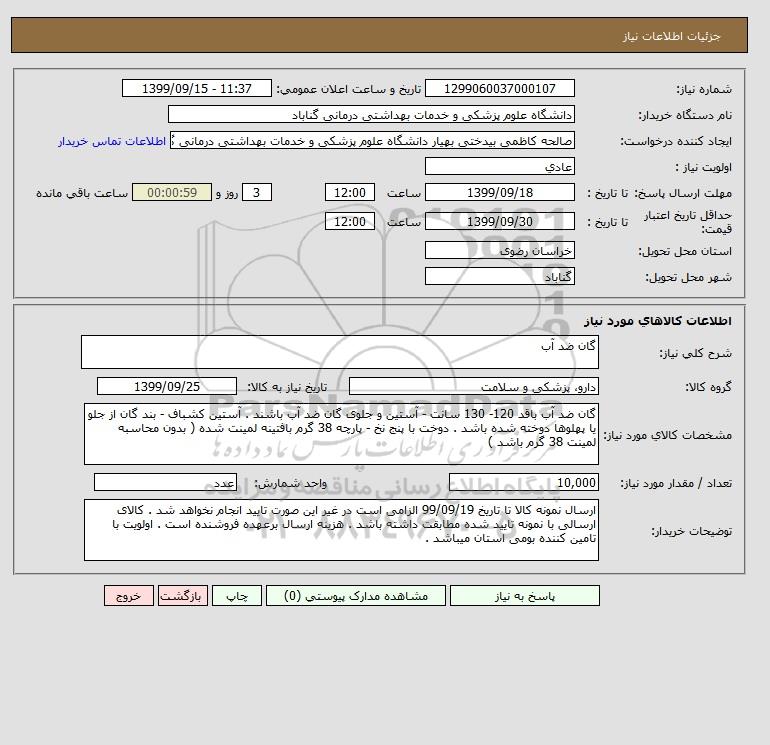Click the text ساعت باقی مانده
The height and width of the screenshot is (745, 770).
coord(82,193)
